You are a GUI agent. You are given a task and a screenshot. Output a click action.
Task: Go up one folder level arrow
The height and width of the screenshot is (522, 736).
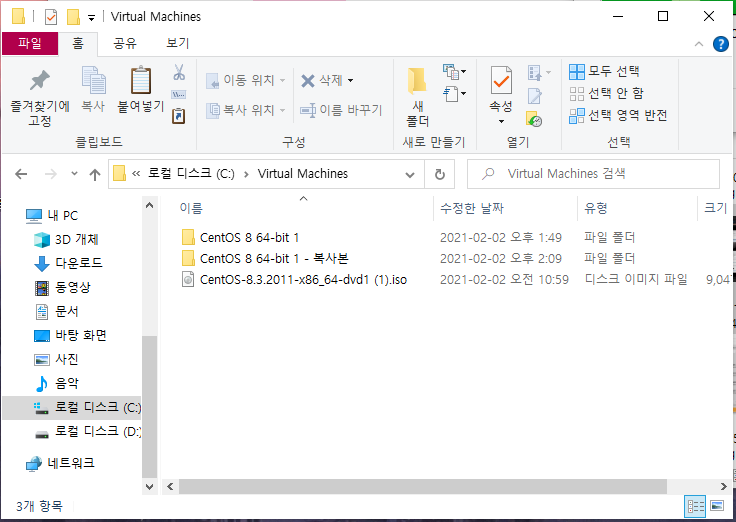pyautogui.click(x=95, y=175)
